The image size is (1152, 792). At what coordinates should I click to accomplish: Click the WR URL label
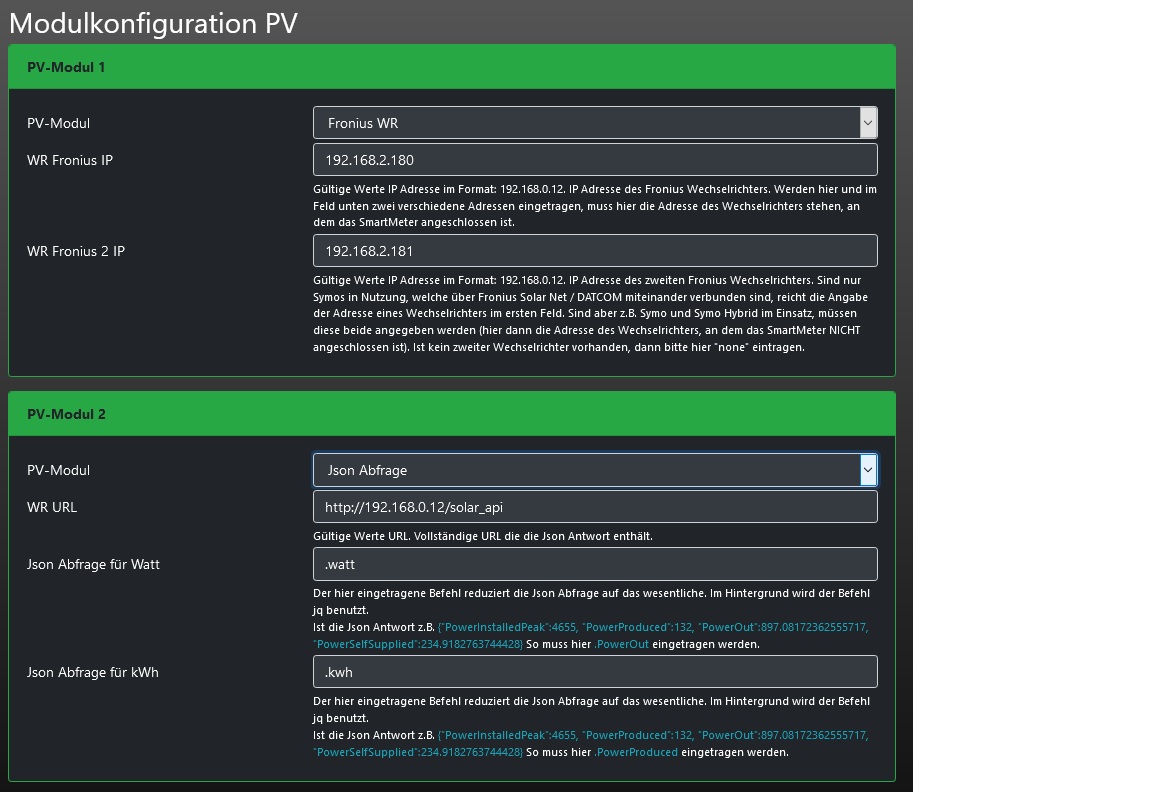point(52,507)
